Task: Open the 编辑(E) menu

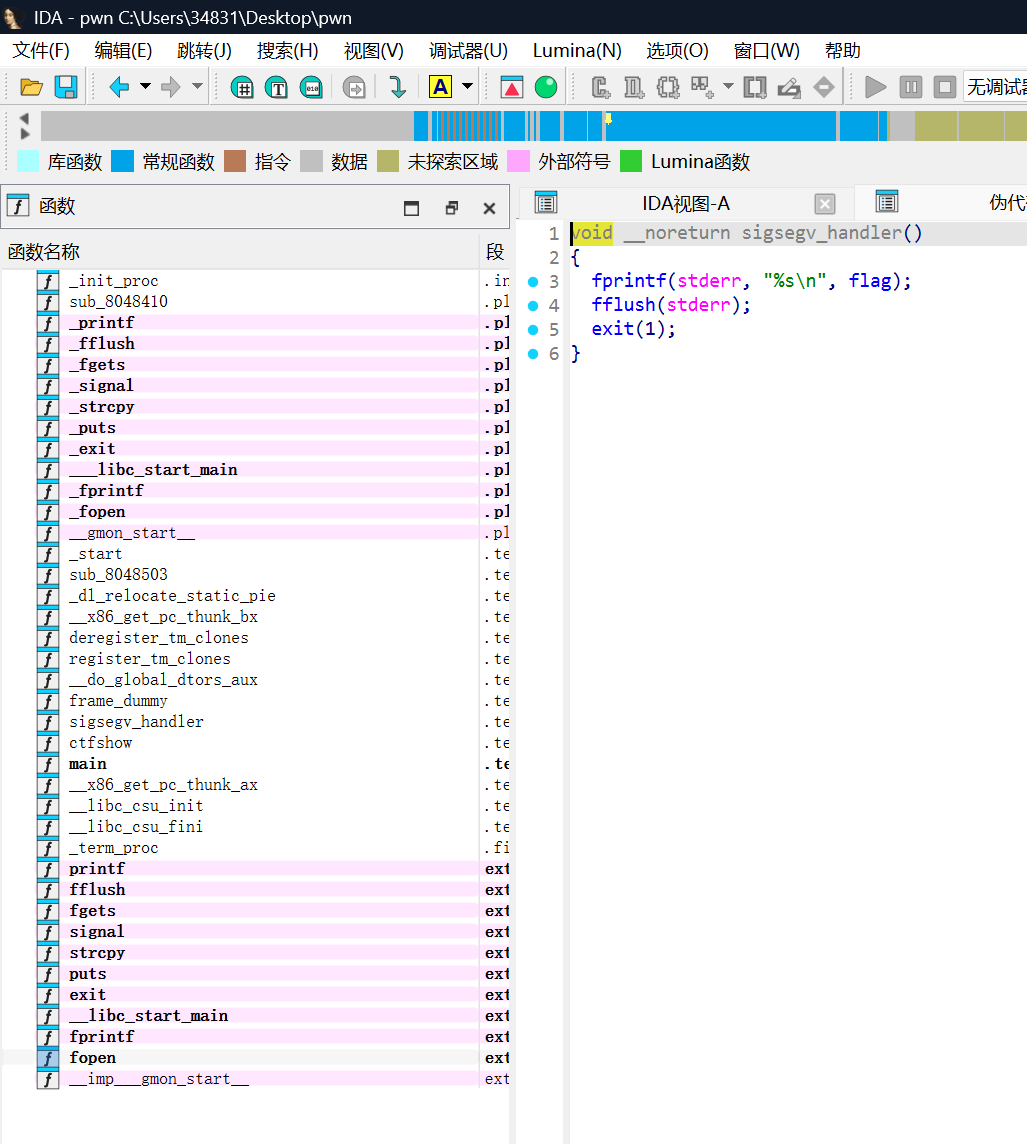Action: click(x=123, y=51)
